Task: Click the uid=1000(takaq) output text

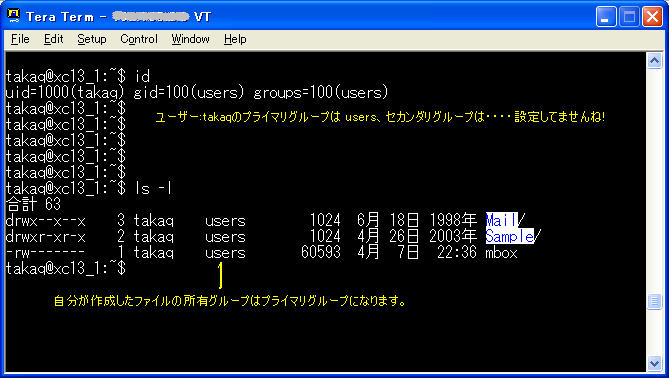Action: click(x=64, y=92)
